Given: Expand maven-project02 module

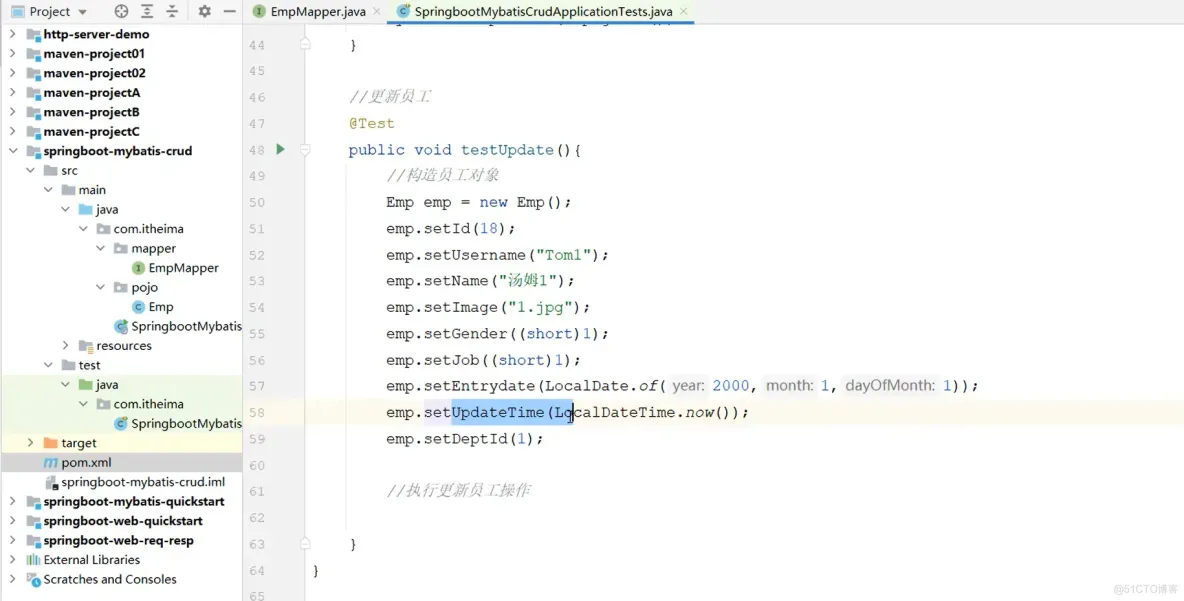Looking at the screenshot, I should (13, 73).
